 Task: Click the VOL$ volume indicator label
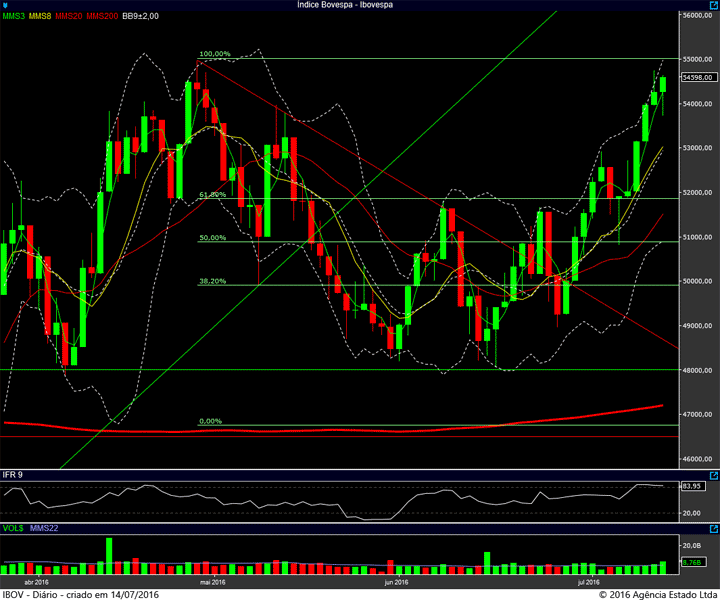[13, 528]
